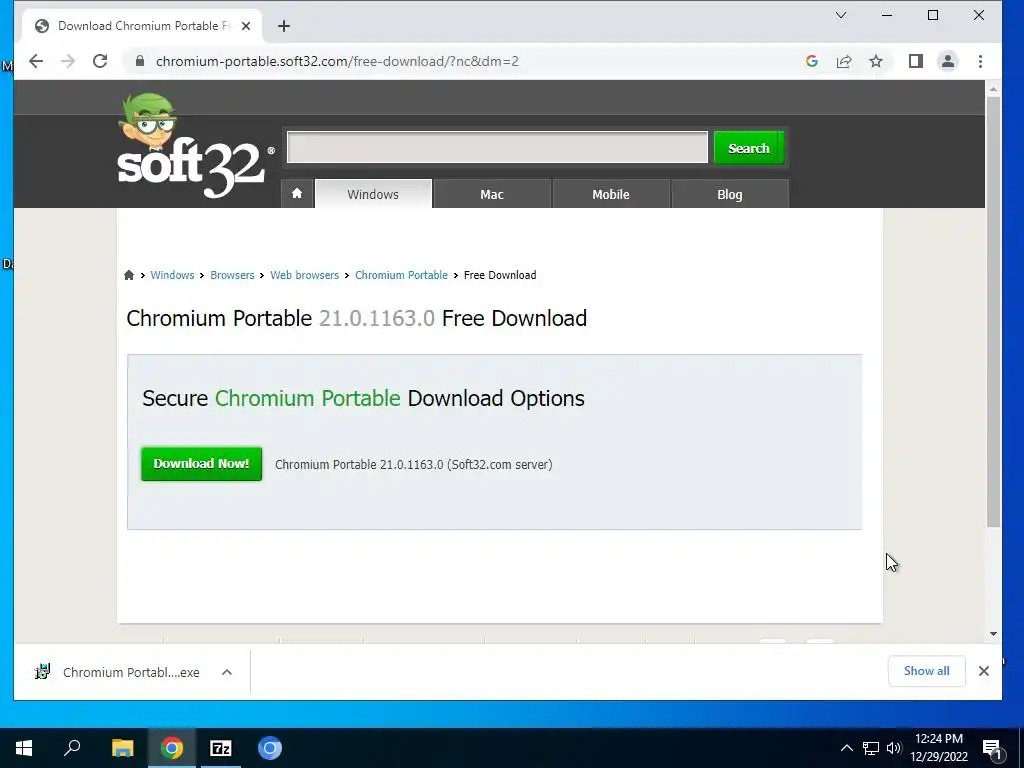
Task: Click the scrollbar up arrow
Action: pos(993,89)
